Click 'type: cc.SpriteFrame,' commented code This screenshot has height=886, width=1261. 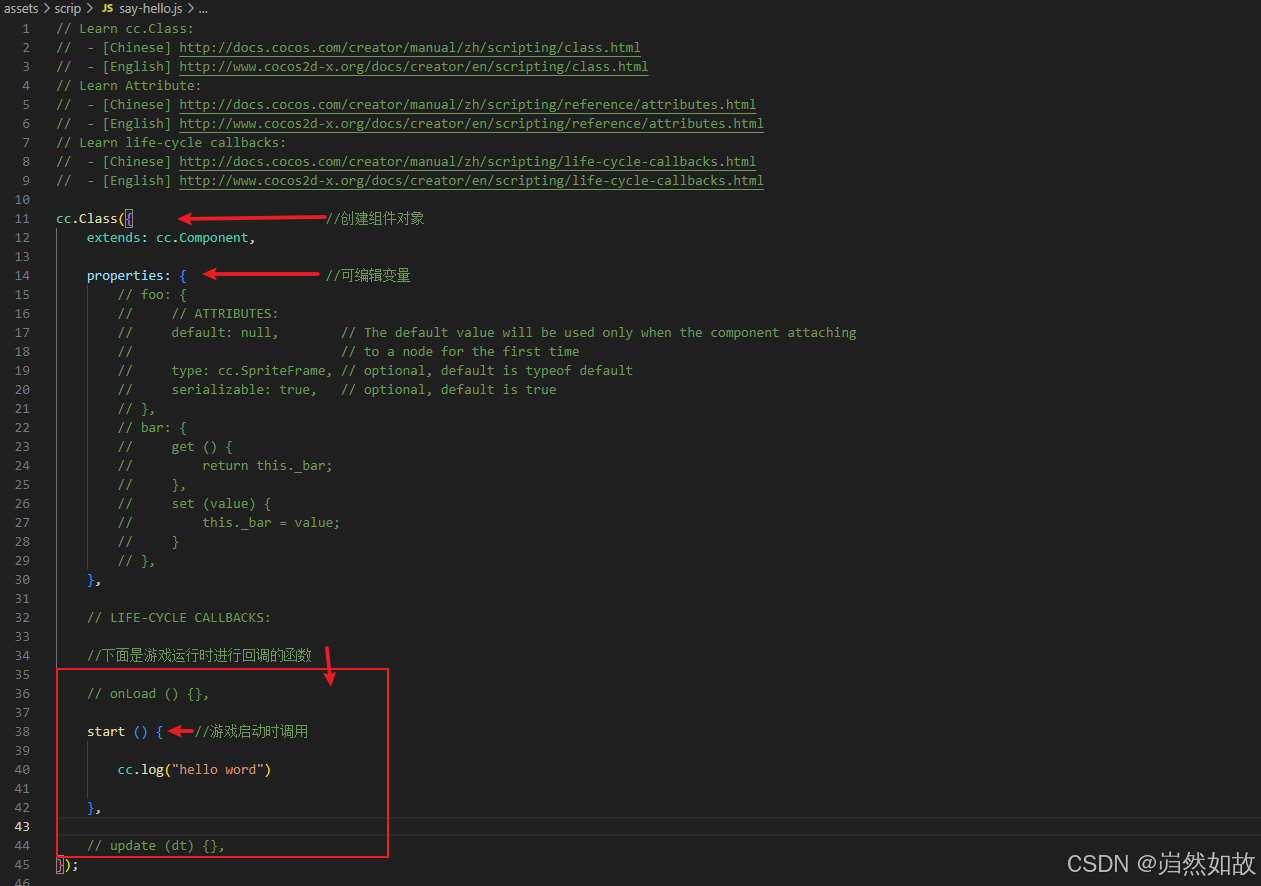point(252,370)
